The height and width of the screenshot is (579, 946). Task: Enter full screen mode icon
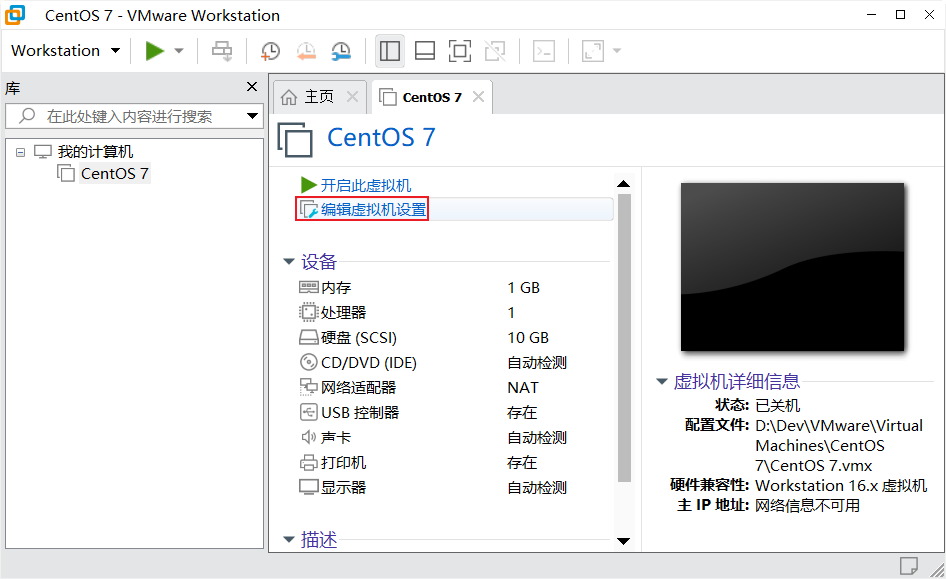[x=460, y=51]
